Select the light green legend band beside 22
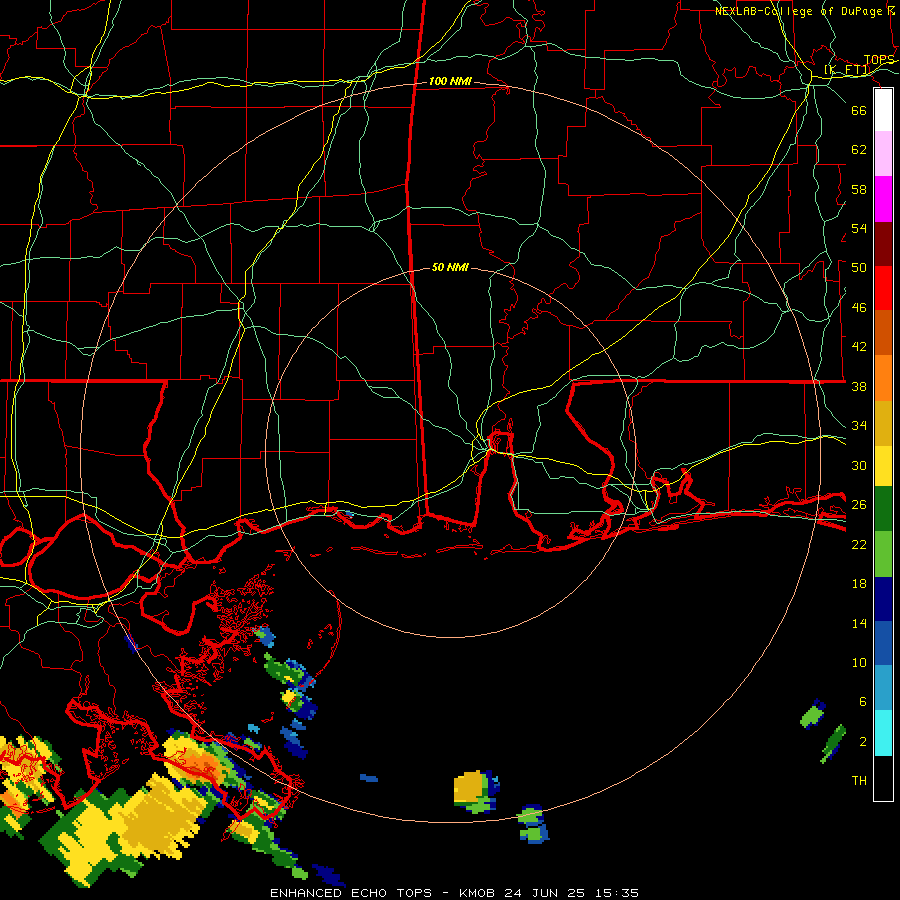Screen dimensions: 900x900 [883, 554]
